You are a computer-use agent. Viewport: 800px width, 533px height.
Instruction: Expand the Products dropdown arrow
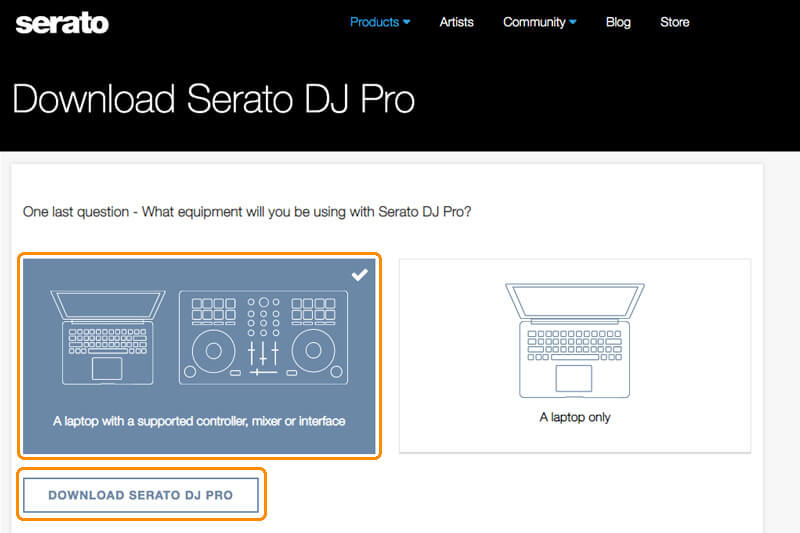[x=407, y=22]
